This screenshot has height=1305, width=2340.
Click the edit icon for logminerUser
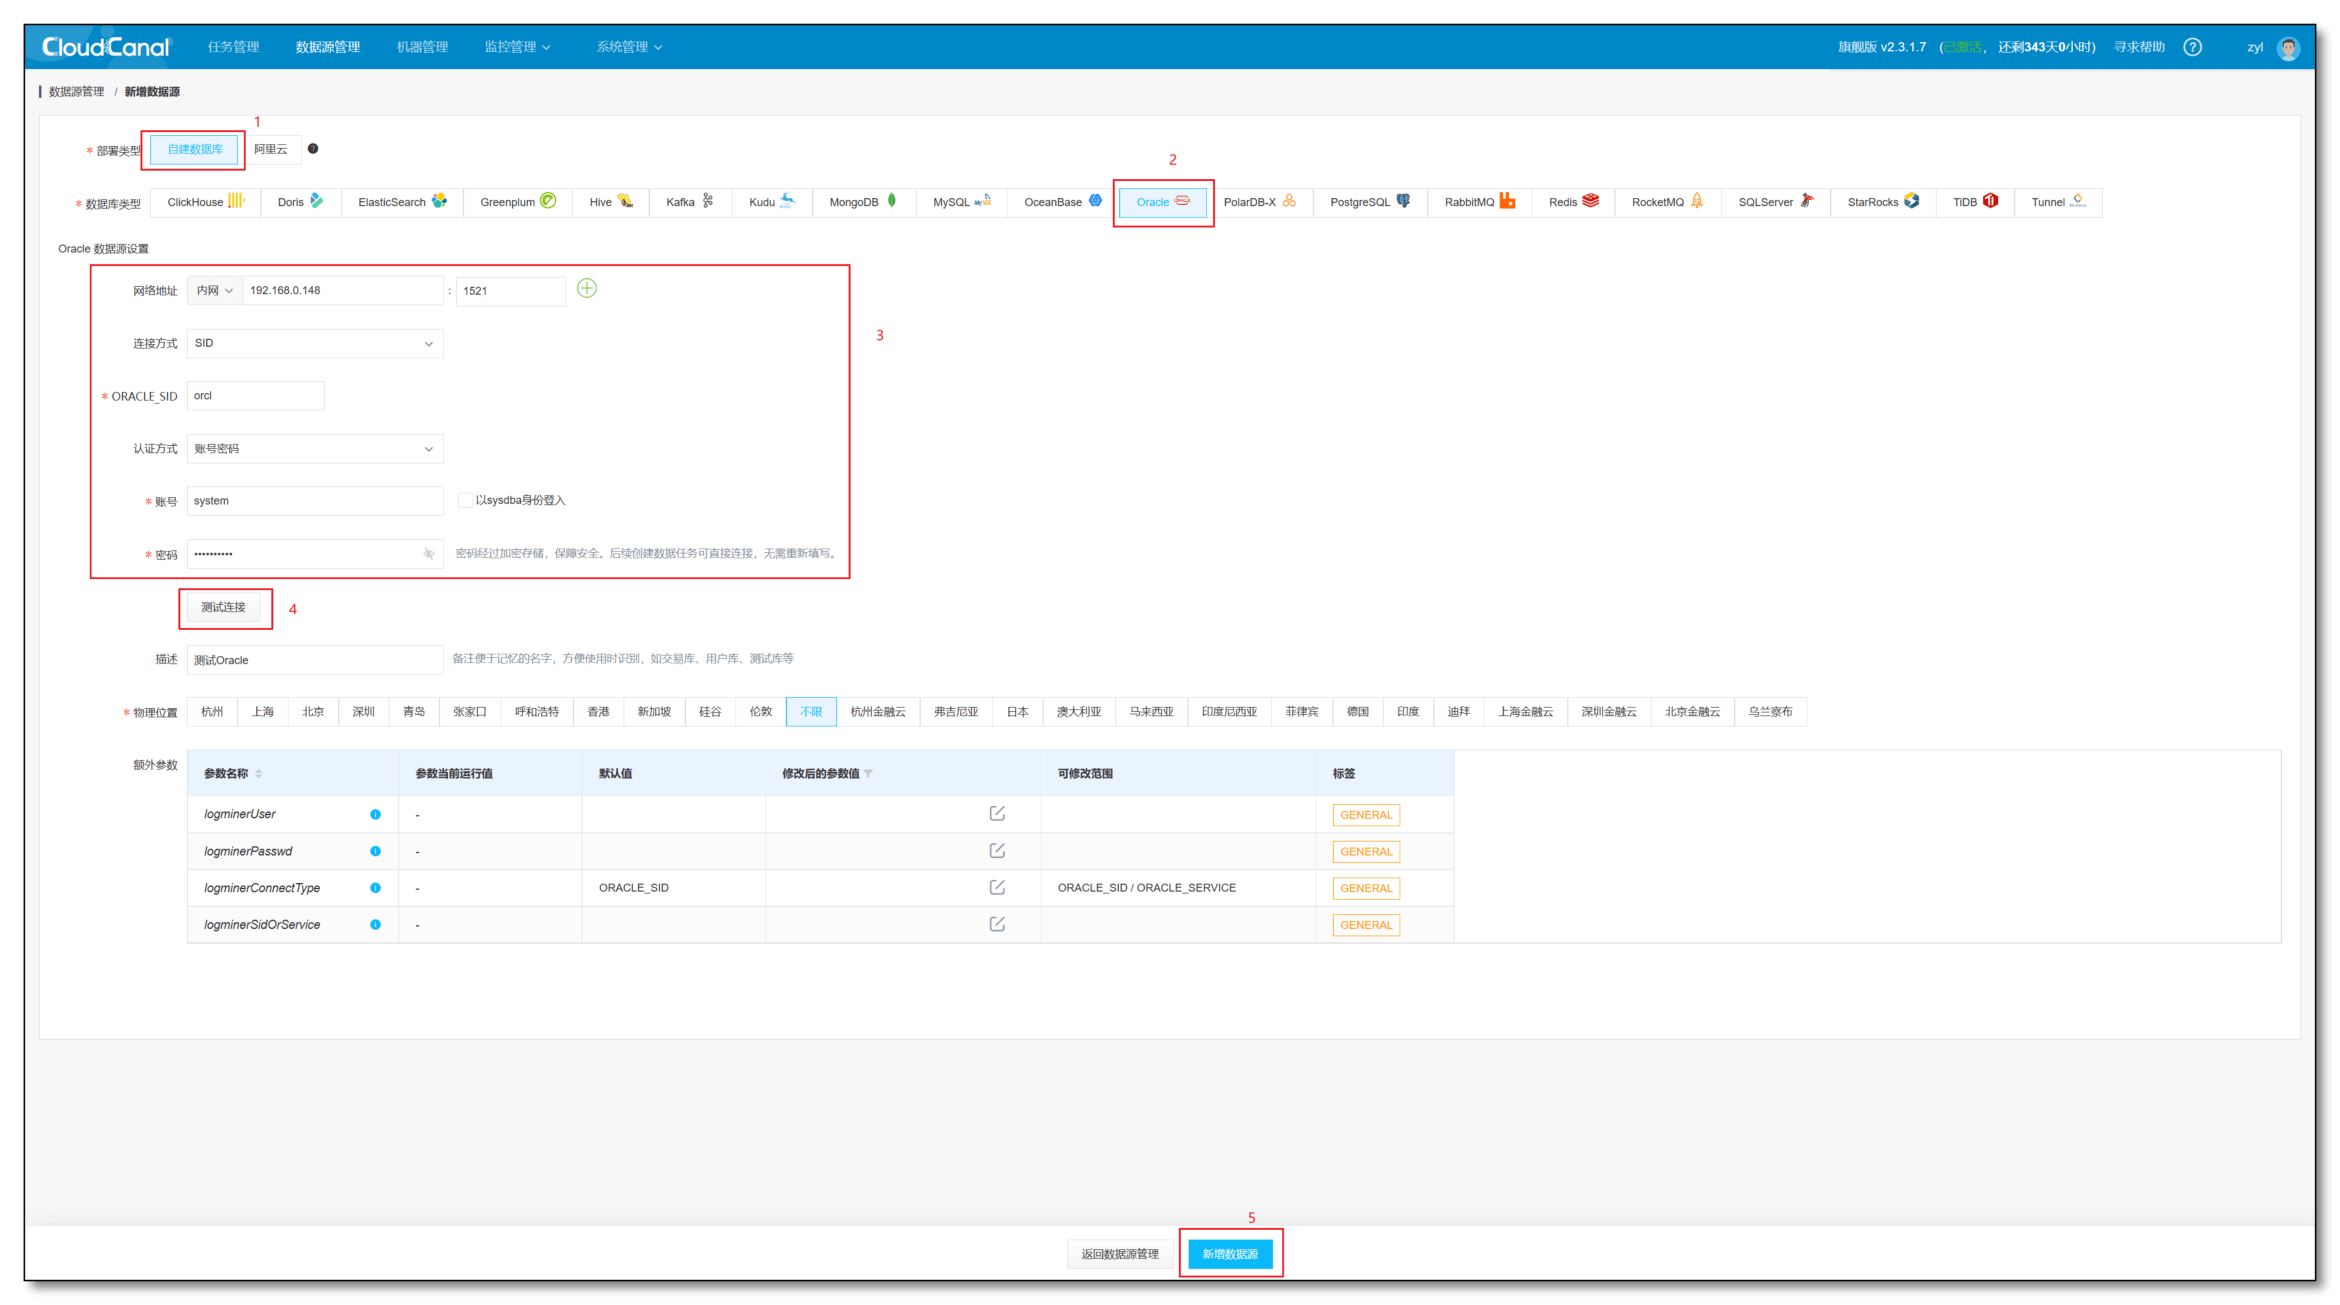pyautogui.click(x=997, y=813)
